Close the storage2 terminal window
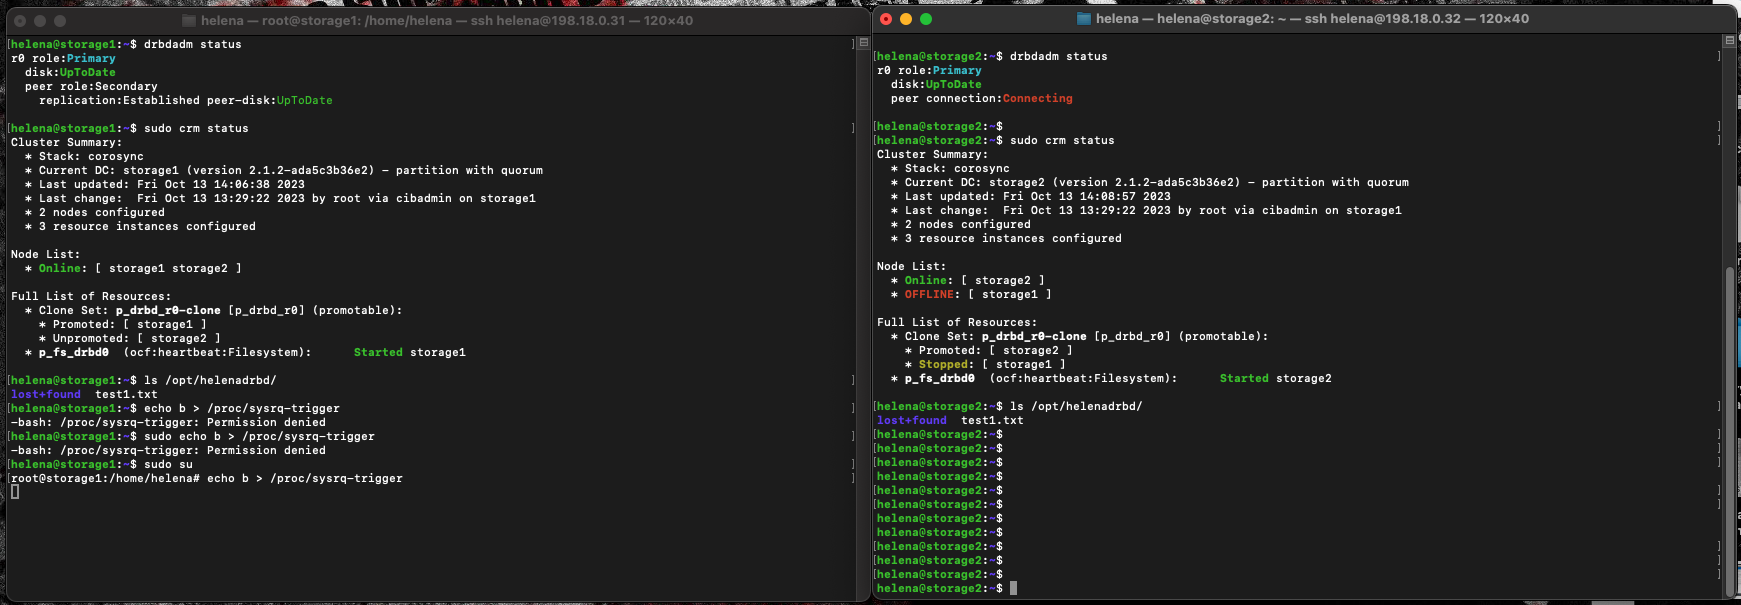Viewport: 1741px width, 605px height. (886, 19)
